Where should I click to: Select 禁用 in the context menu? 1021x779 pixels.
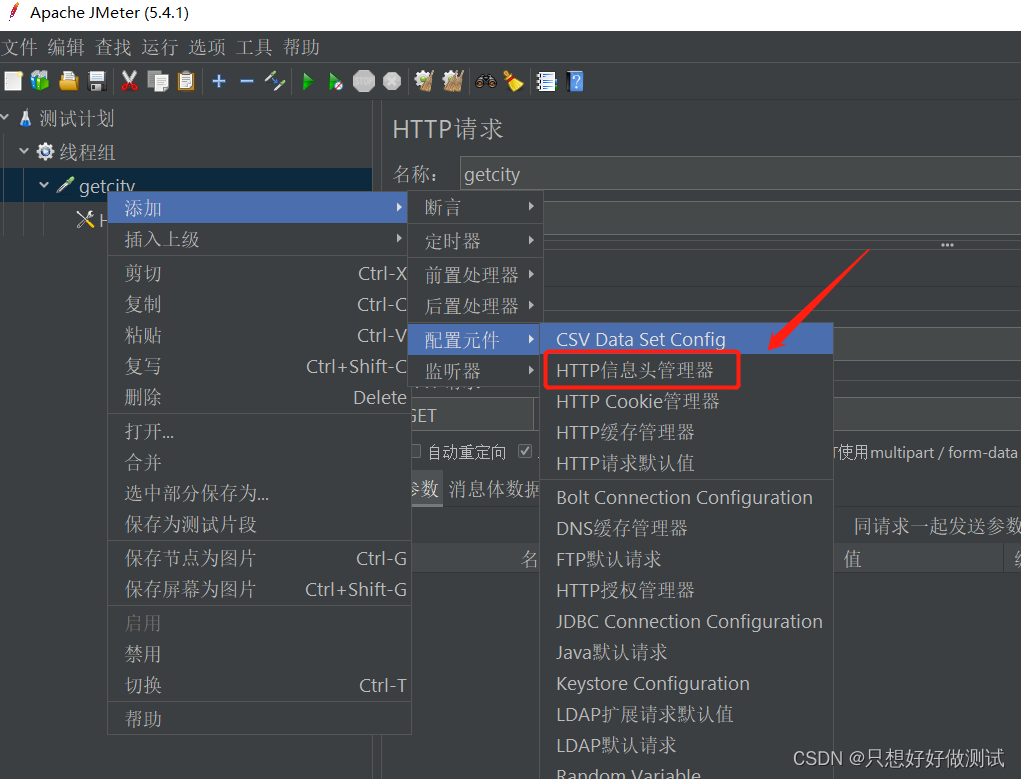(x=259, y=654)
